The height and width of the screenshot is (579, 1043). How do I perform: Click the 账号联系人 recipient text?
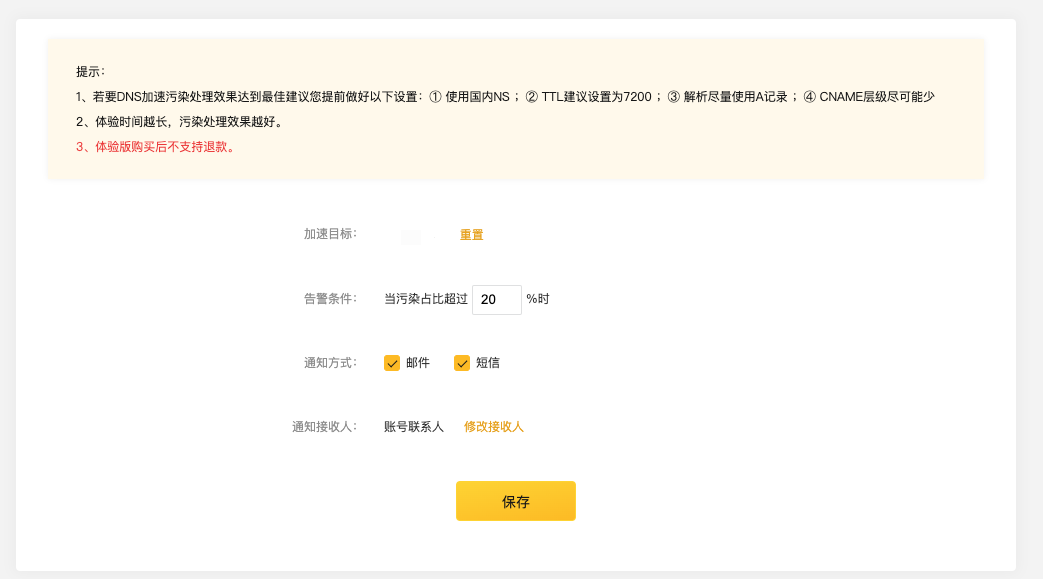click(414, 427)
